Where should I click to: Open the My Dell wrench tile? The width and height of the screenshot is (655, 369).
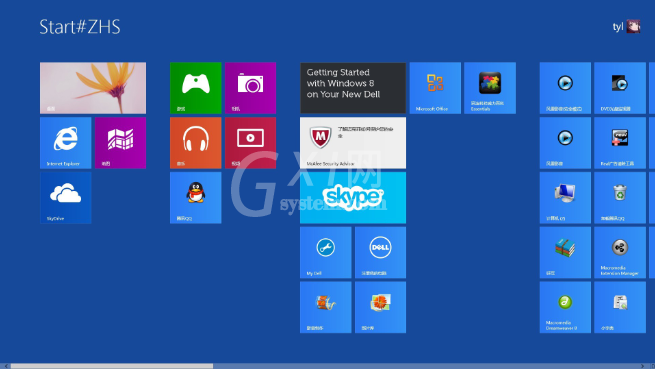(325, 252)
